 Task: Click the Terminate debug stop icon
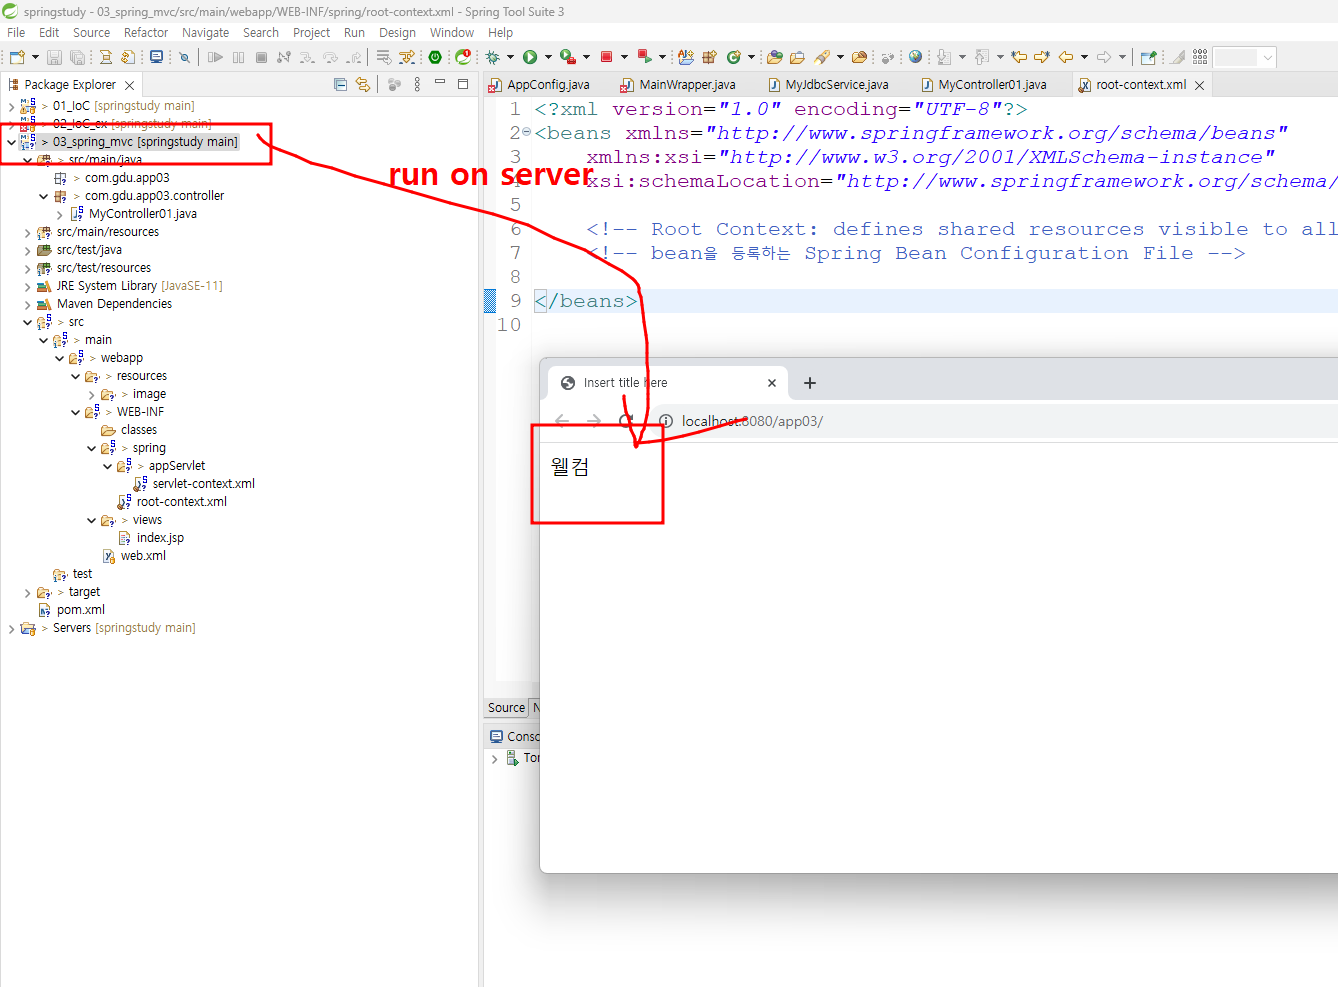(x=261, y=57)
